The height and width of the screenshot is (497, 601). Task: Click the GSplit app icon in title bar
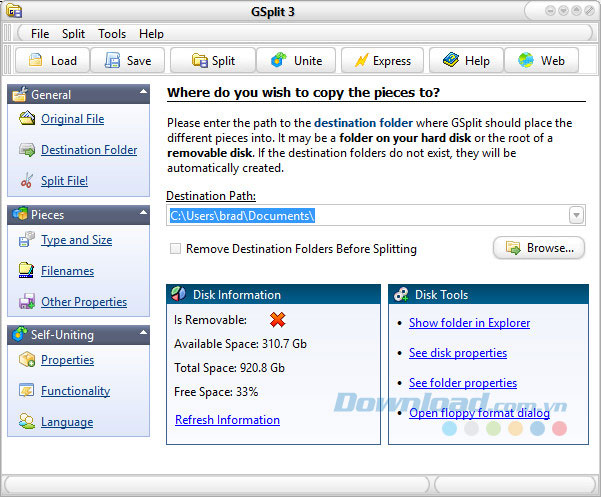[x=14, y=11]
